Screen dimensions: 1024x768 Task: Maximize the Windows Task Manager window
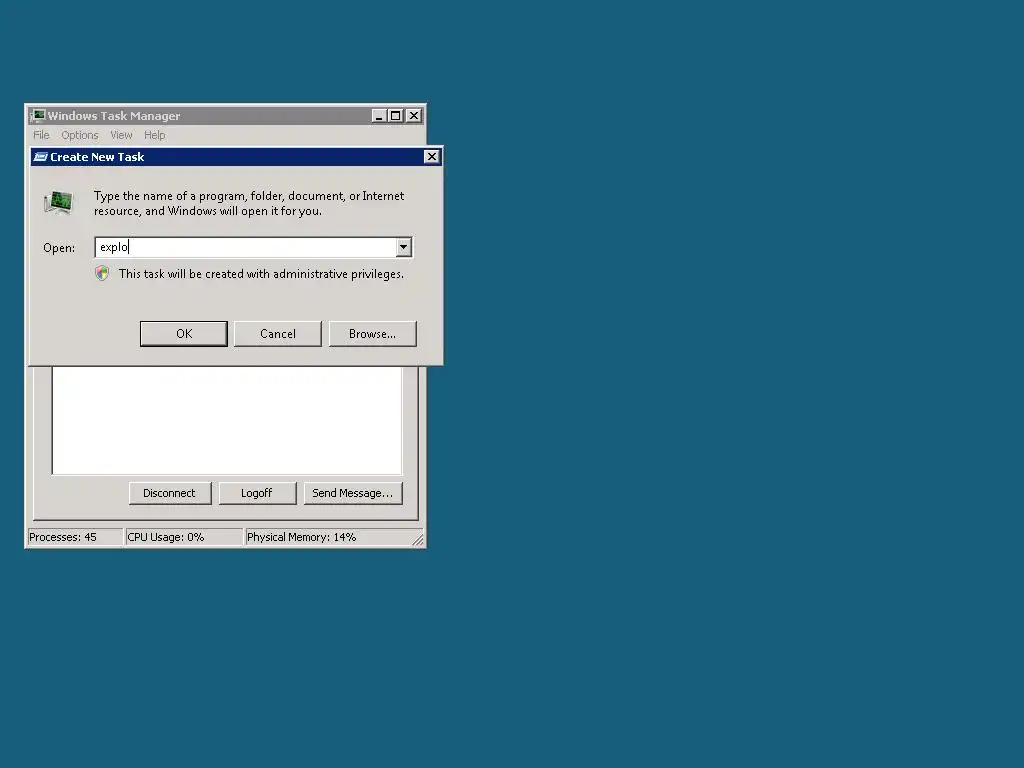[x=395, y=116]
